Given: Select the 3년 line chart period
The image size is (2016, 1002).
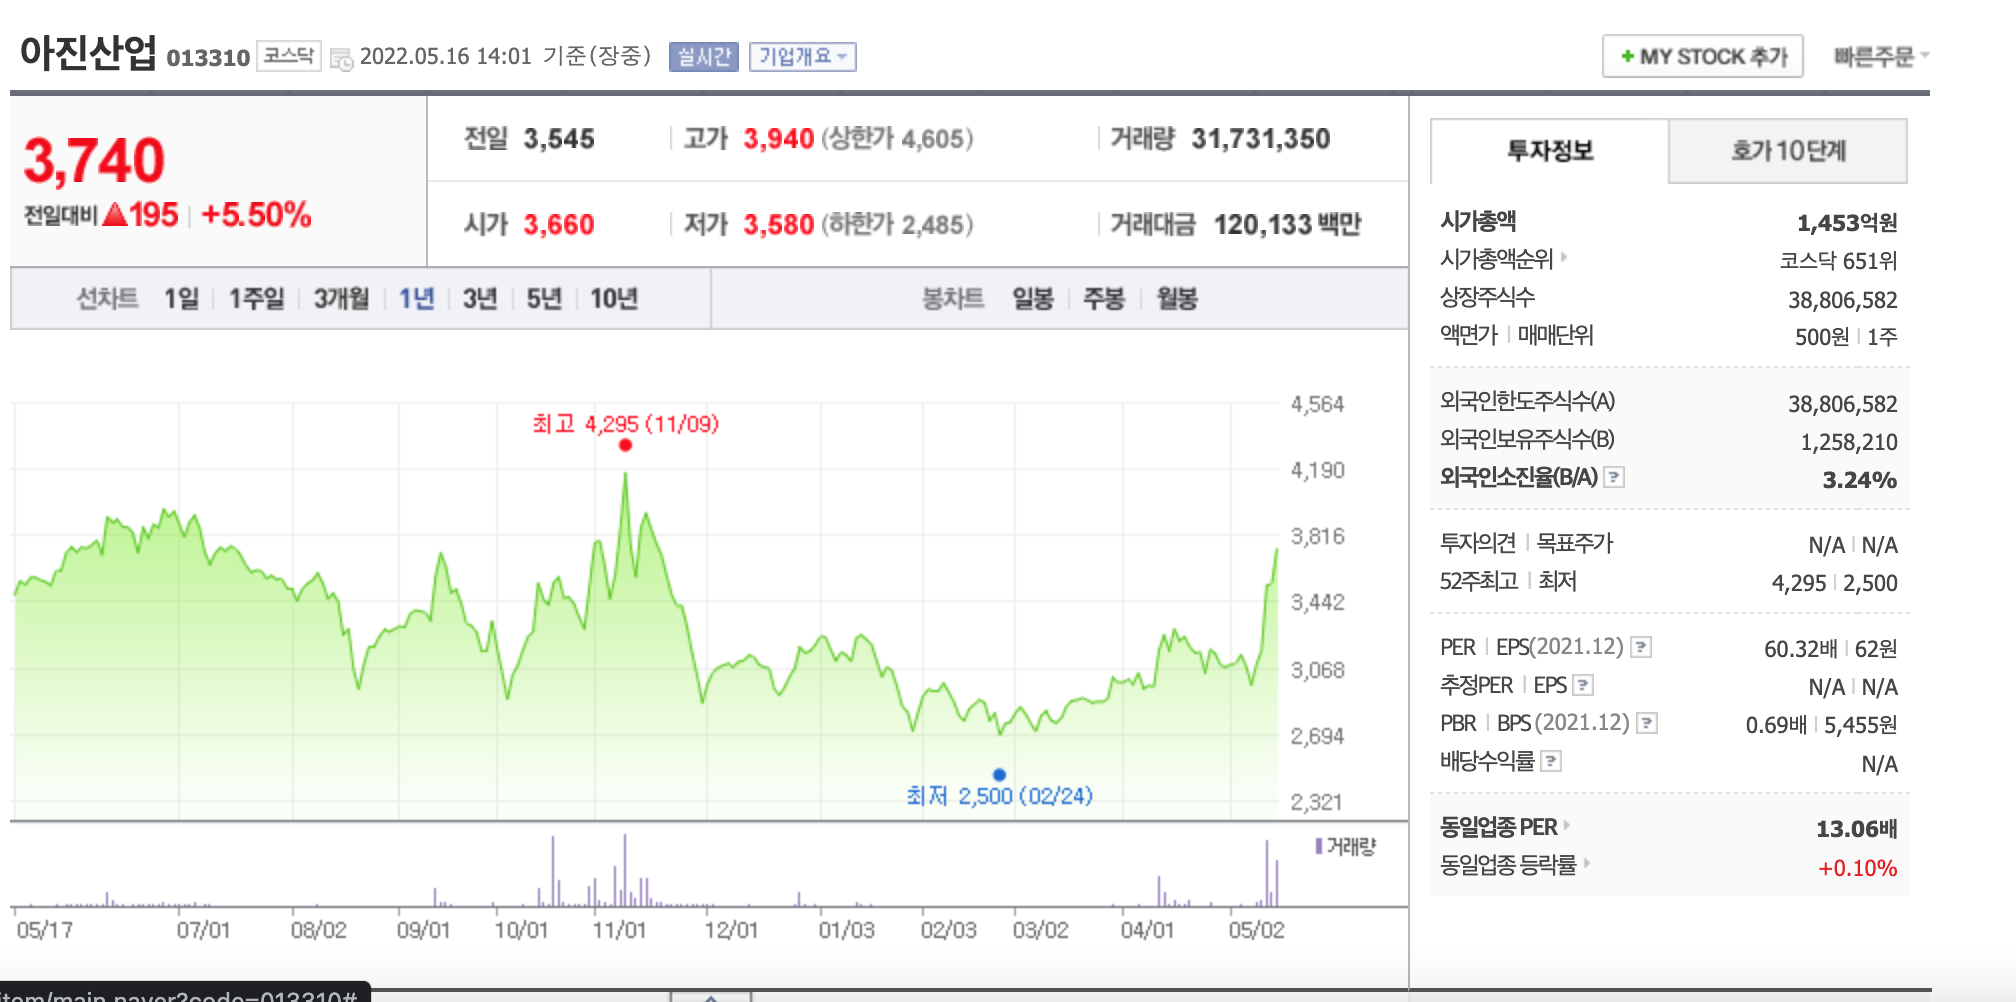Looking at the screenshot, I should [480, 298].
